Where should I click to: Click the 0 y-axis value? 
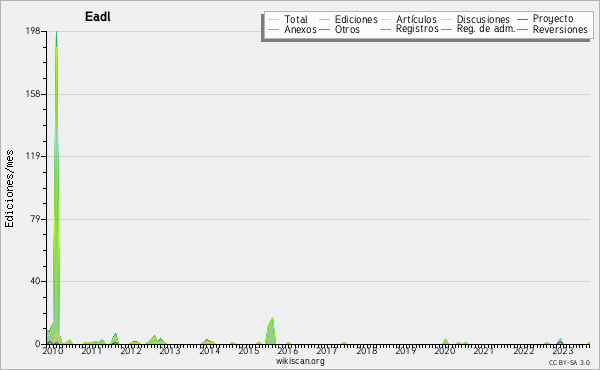[38, 344]
